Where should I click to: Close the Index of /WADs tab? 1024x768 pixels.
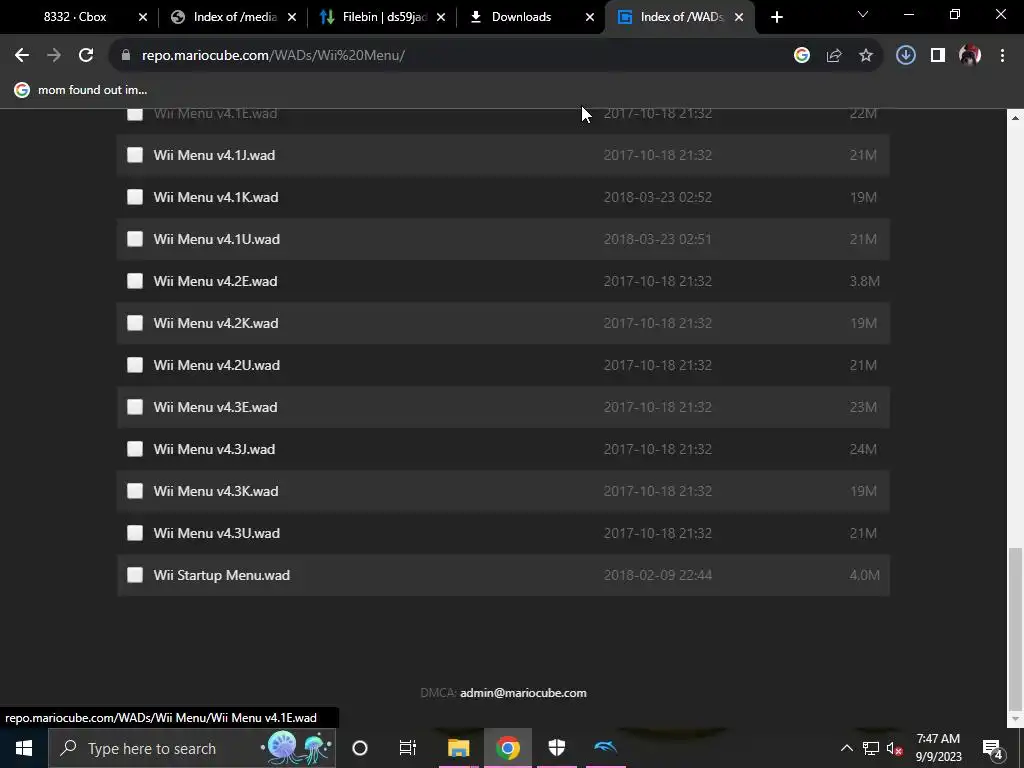(739, 18)
